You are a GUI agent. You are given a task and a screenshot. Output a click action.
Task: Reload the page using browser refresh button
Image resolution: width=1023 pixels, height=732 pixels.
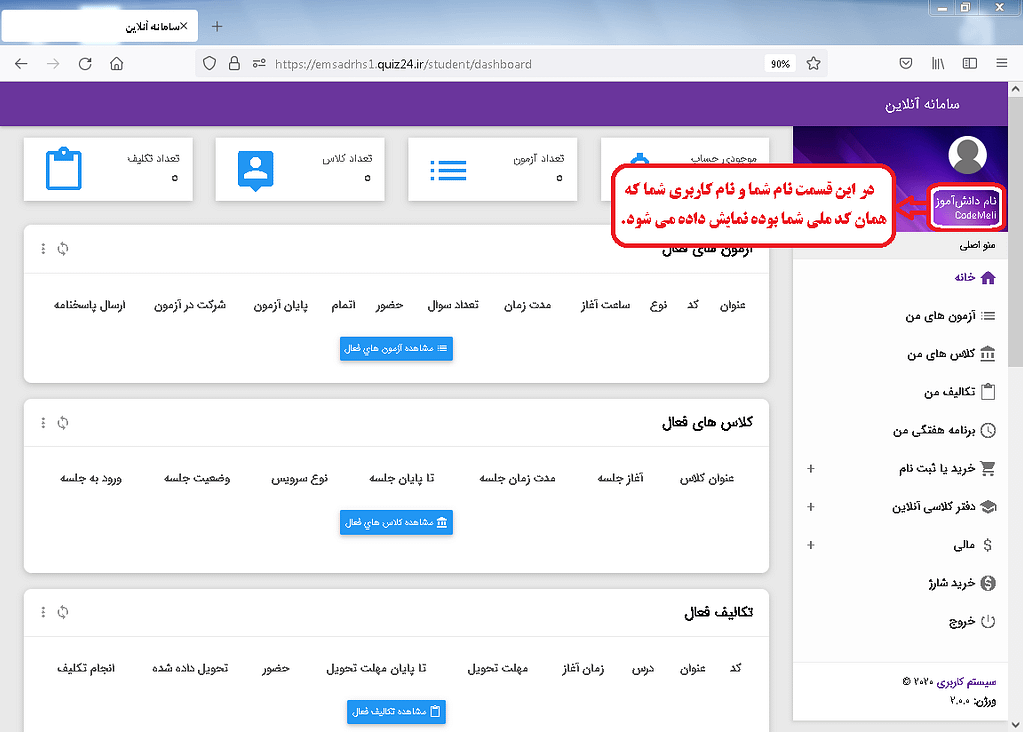coord(85,63)
